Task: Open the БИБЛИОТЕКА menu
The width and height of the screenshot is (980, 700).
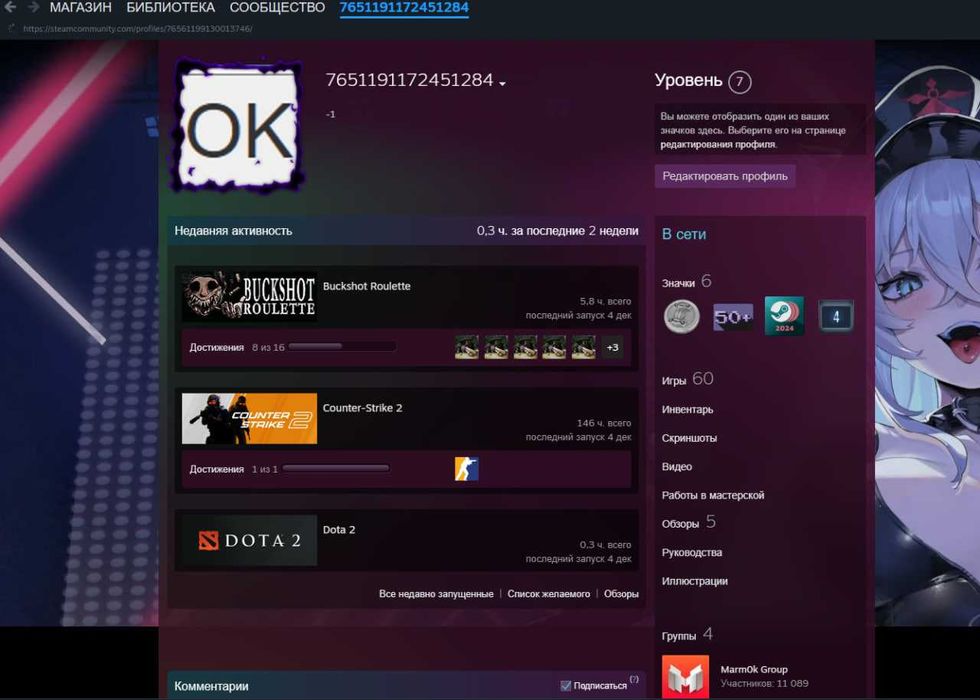Action: [x=171, y=8]
